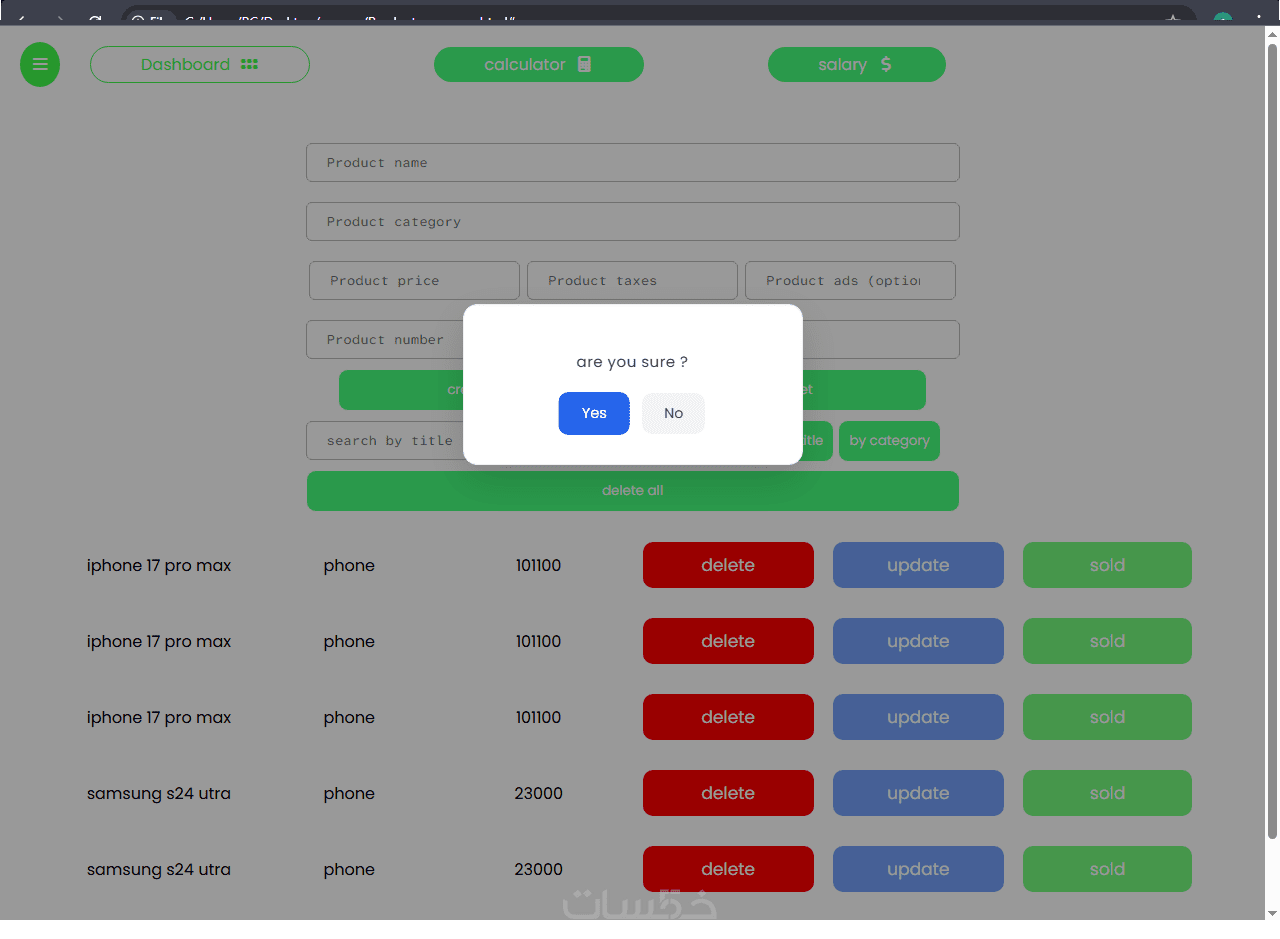The image size is (1280, 939).
Task: Select price 101100 in first iphone row
Action: [538, 566]
